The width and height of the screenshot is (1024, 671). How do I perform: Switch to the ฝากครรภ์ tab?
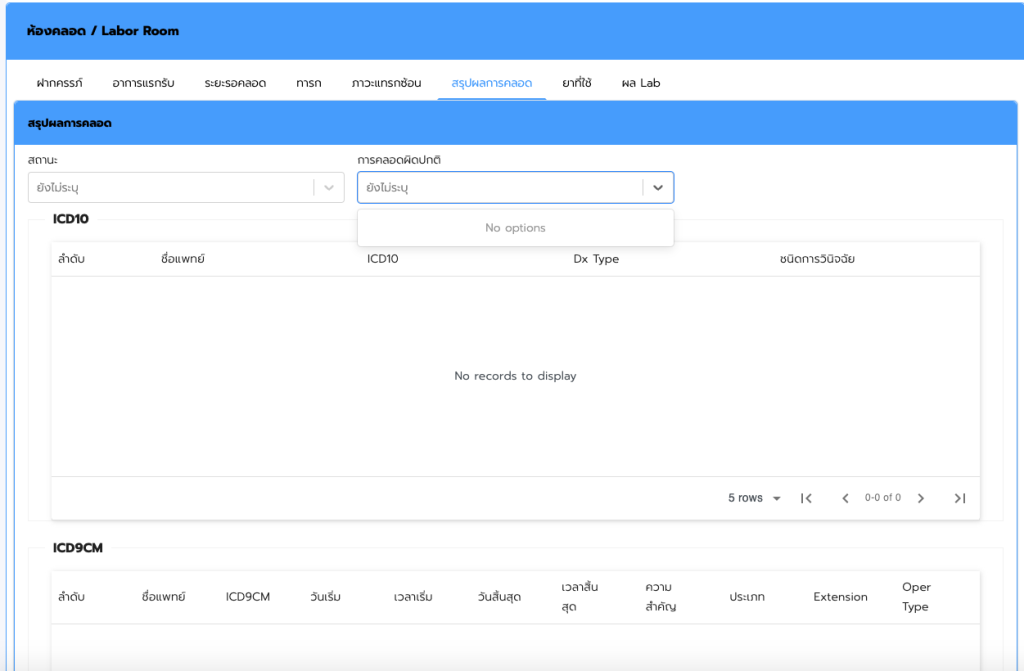(59, 83)
